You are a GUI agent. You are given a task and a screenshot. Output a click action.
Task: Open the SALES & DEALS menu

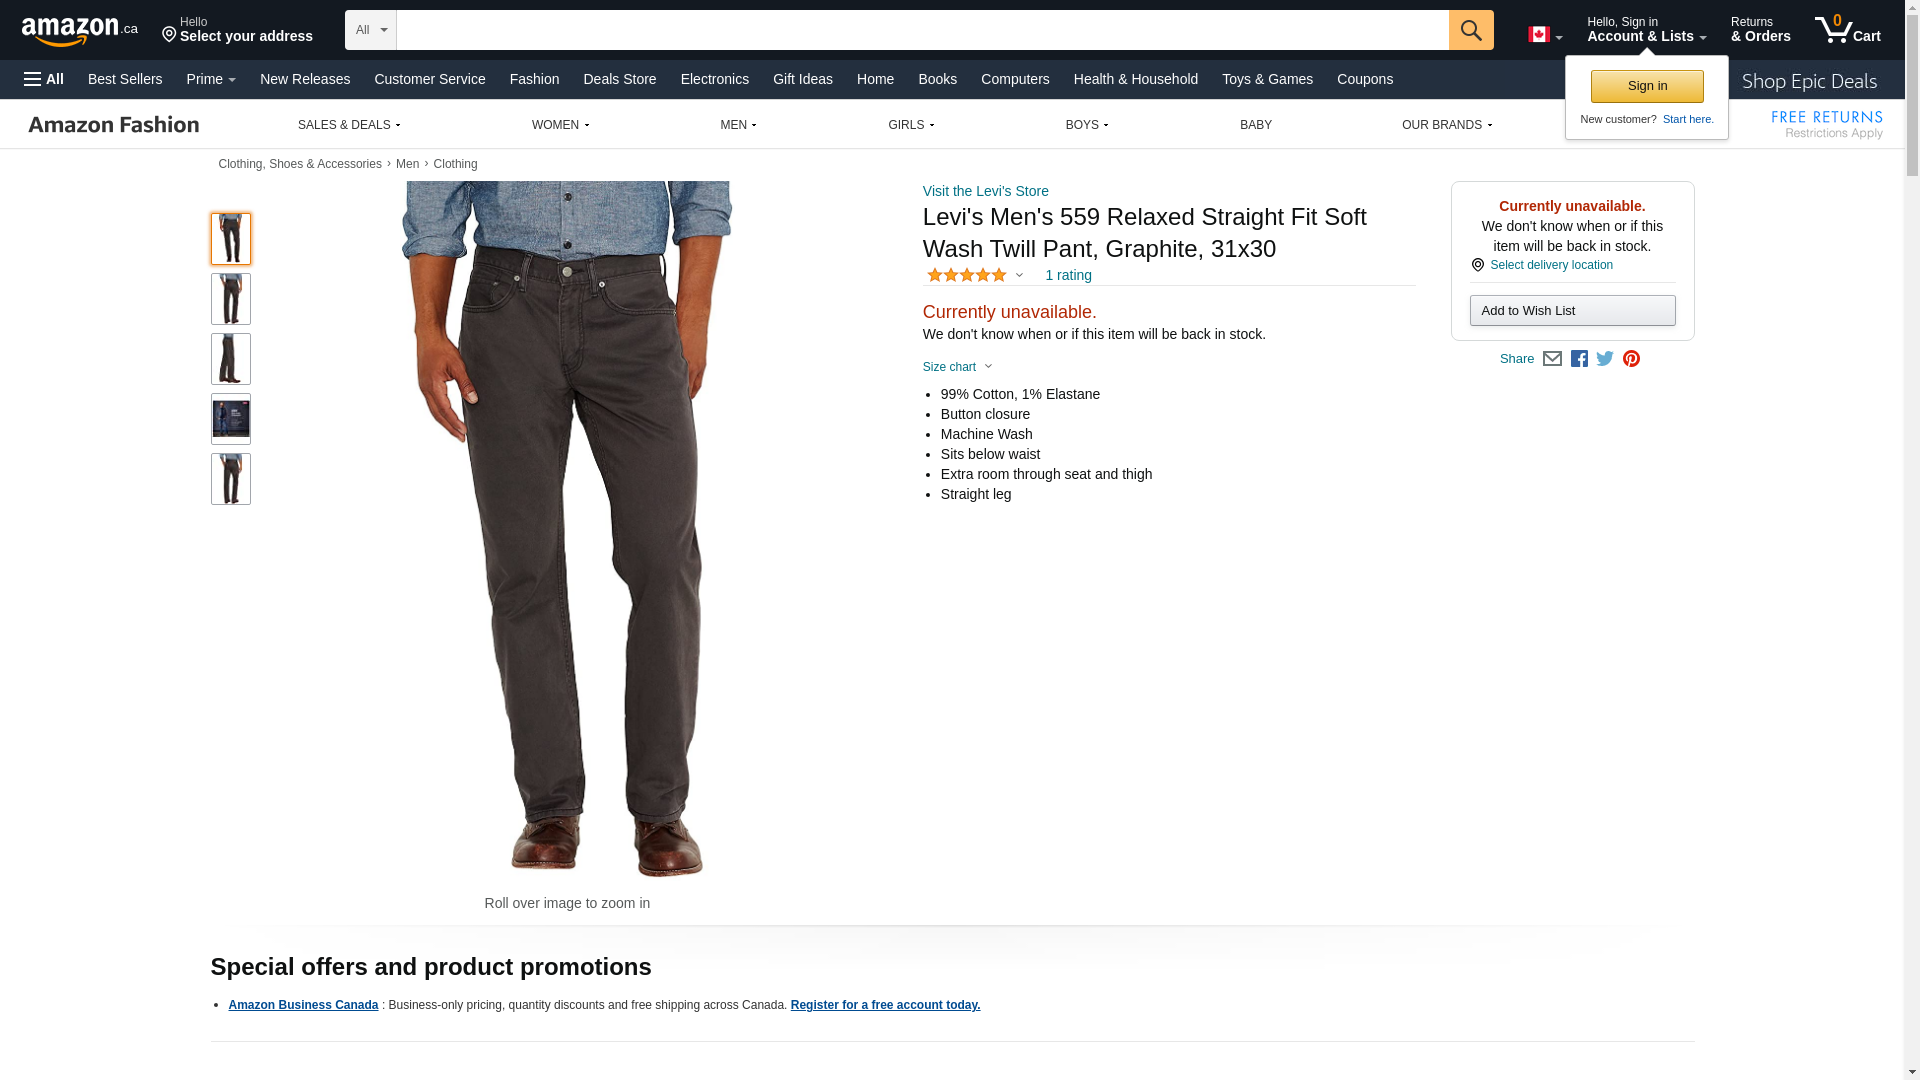tap(349, 125)
